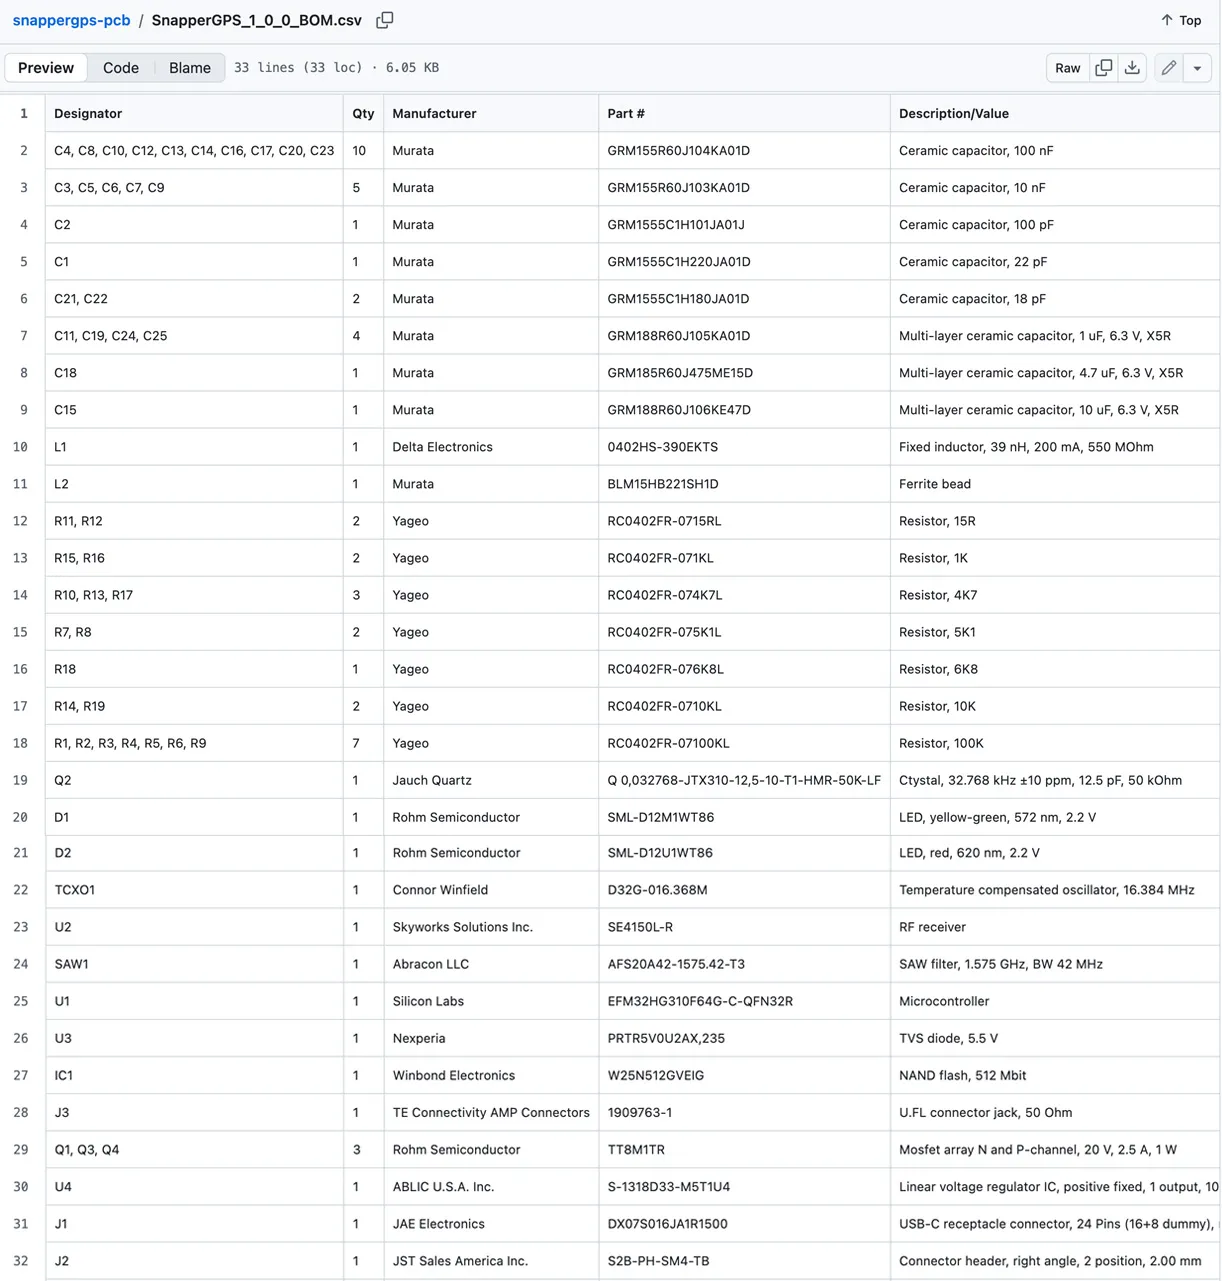1222x1281 pixels.
Task: Select part number GRM188R60J105KA01D
Action: click(x=679, y=336)
